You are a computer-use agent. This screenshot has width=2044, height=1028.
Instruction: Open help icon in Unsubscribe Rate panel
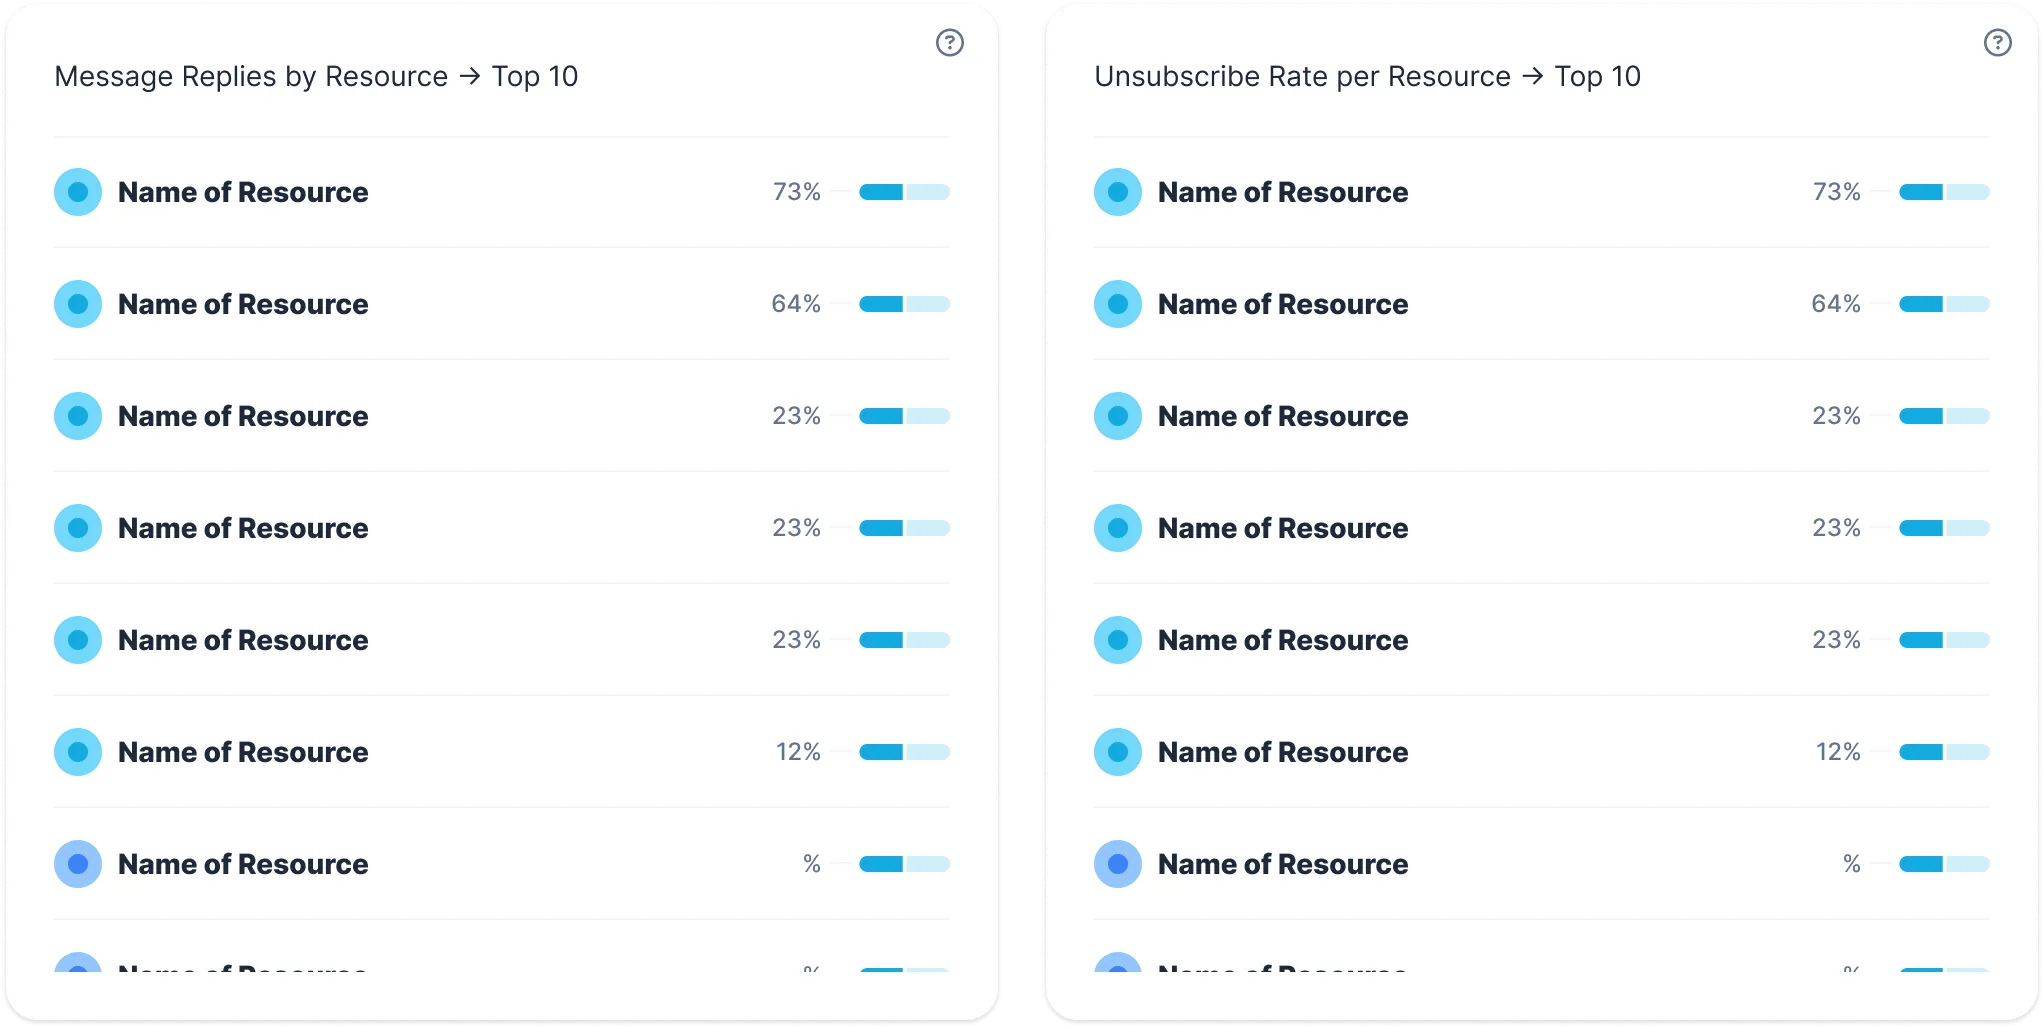(x=1997, y=43)
